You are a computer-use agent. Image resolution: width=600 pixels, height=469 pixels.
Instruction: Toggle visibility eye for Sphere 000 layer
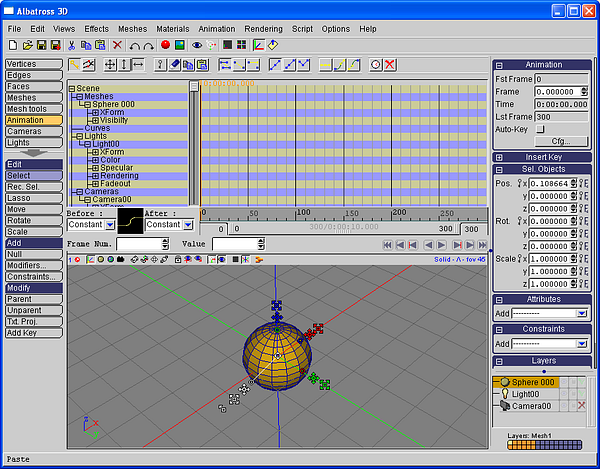coord(563,382)
